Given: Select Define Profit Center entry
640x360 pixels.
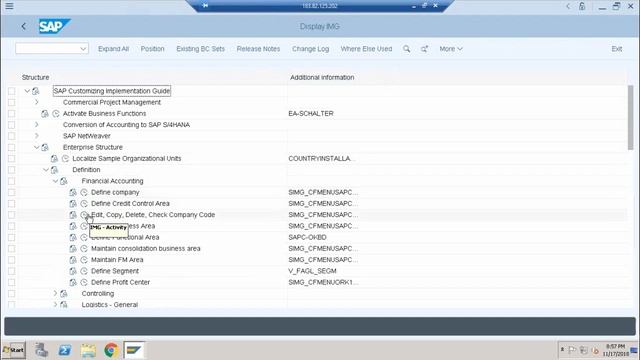Looking at the screenshot, I should coord(120,282).
